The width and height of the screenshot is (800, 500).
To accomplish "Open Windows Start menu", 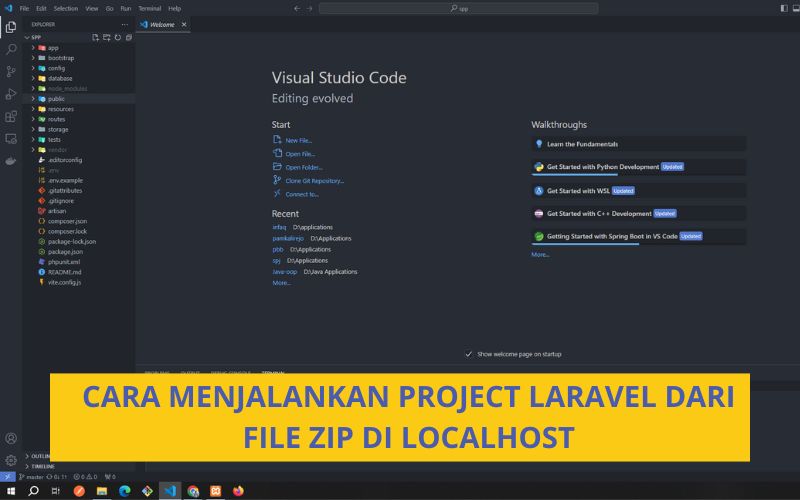I will click(11, 491).
